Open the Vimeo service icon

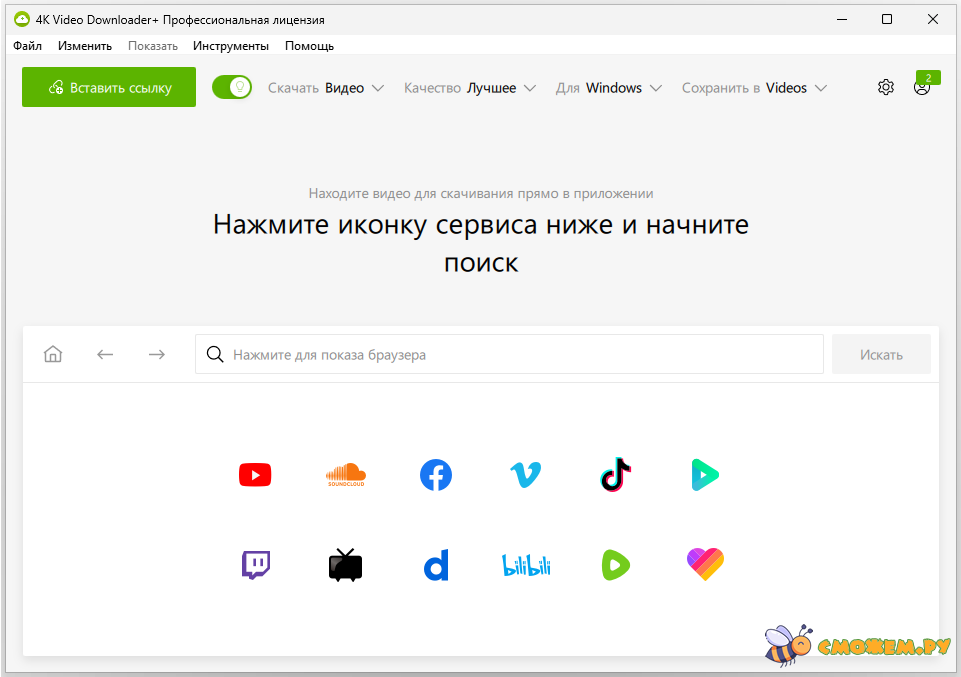coord(526,475)
